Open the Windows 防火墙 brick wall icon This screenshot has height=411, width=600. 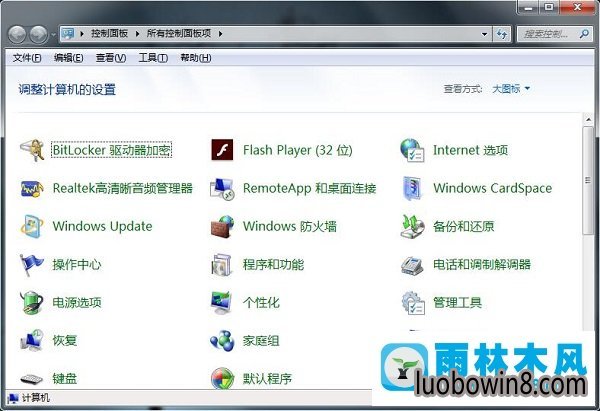click(222, 226)
